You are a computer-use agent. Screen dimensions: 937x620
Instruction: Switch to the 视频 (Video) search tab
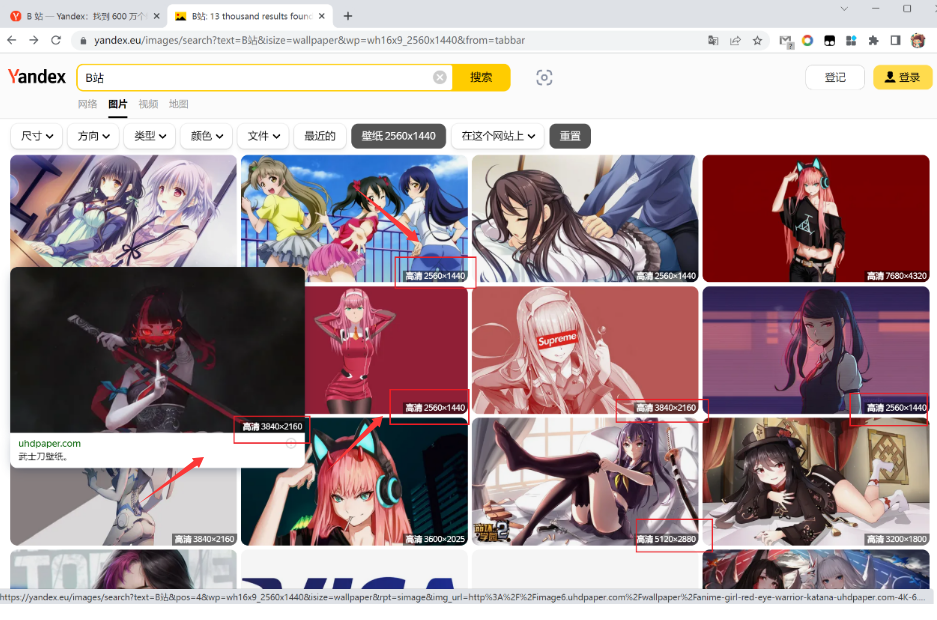coord(148,104)
